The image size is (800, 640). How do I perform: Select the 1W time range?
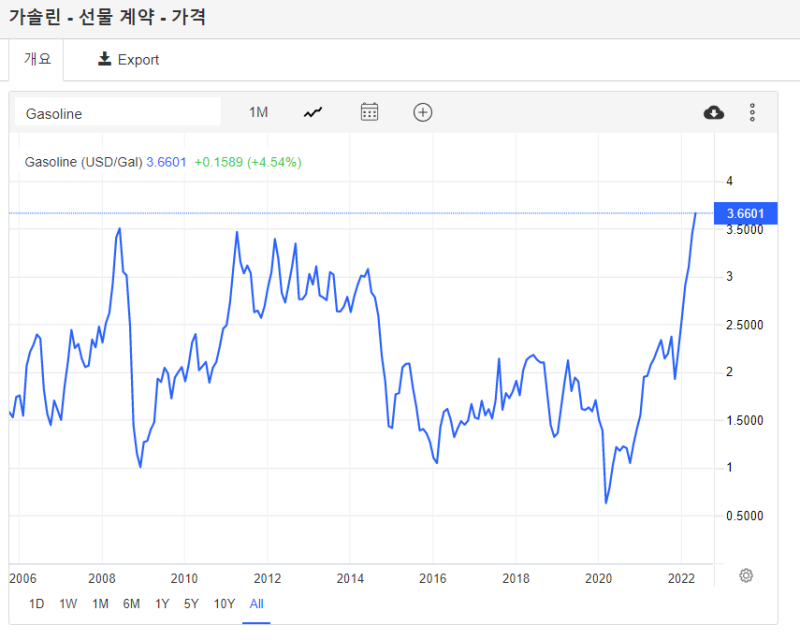coord(68,604)
